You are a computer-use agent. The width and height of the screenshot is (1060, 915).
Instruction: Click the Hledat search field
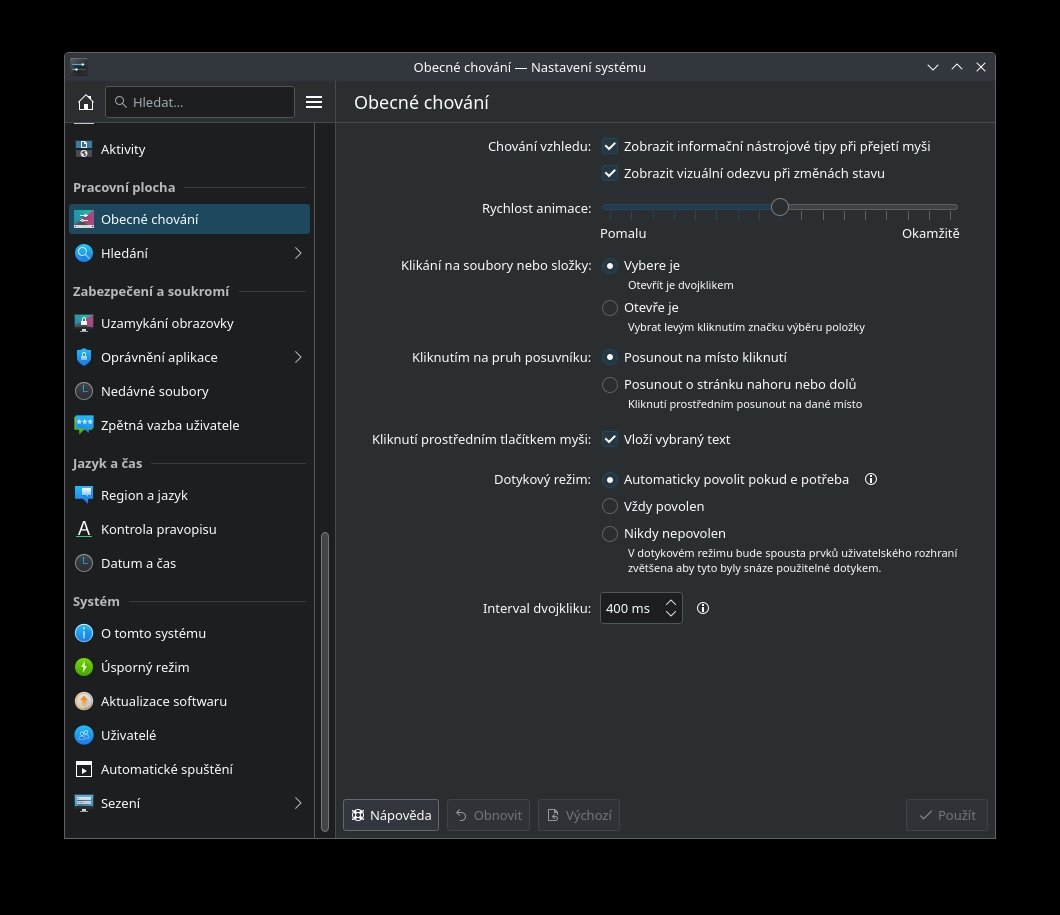200,102
